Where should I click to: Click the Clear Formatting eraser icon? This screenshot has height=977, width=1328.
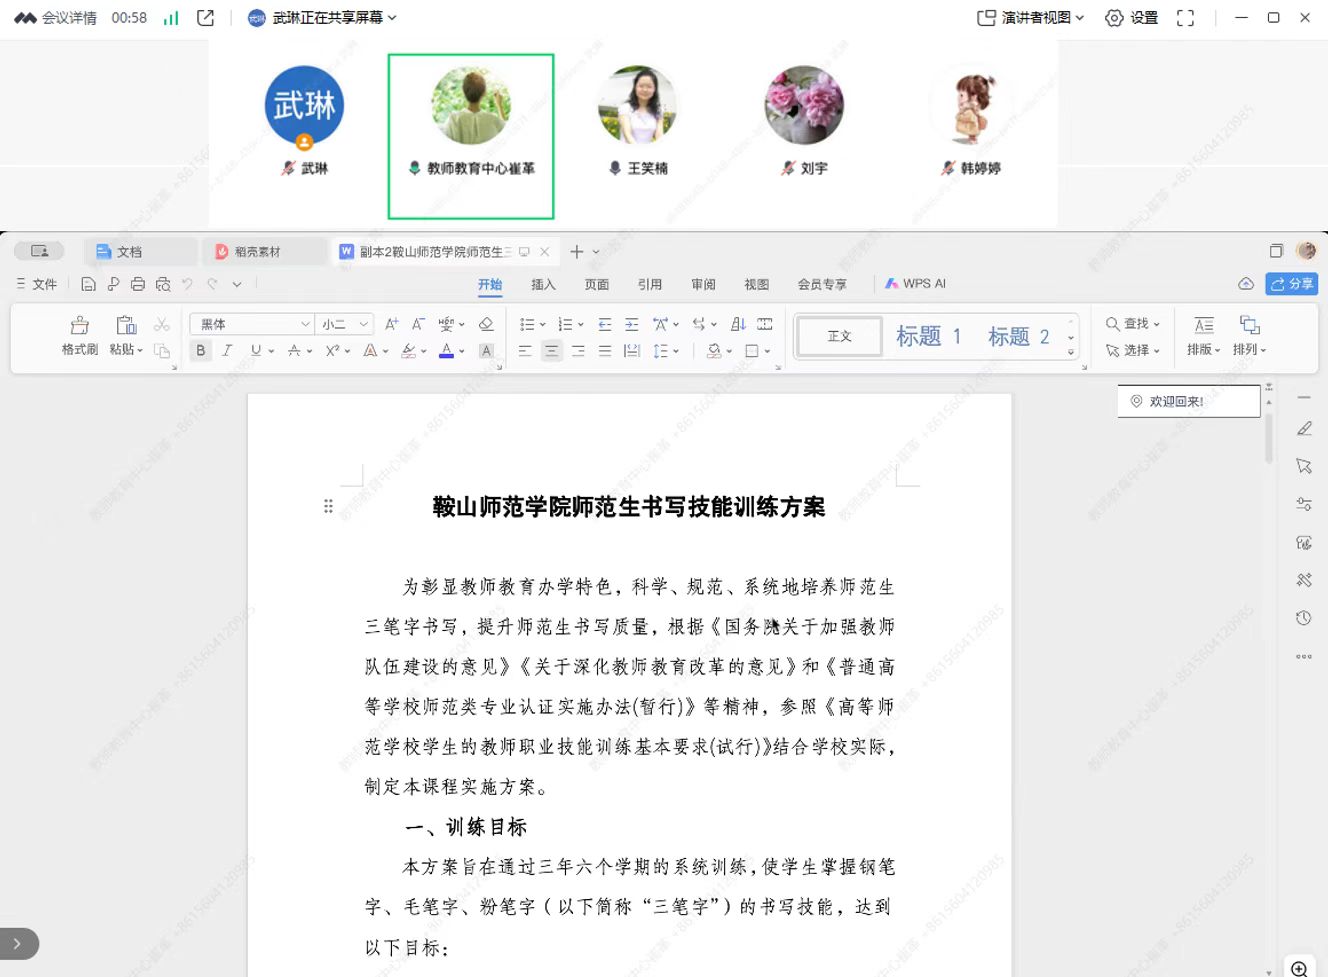tap(486, 324)
